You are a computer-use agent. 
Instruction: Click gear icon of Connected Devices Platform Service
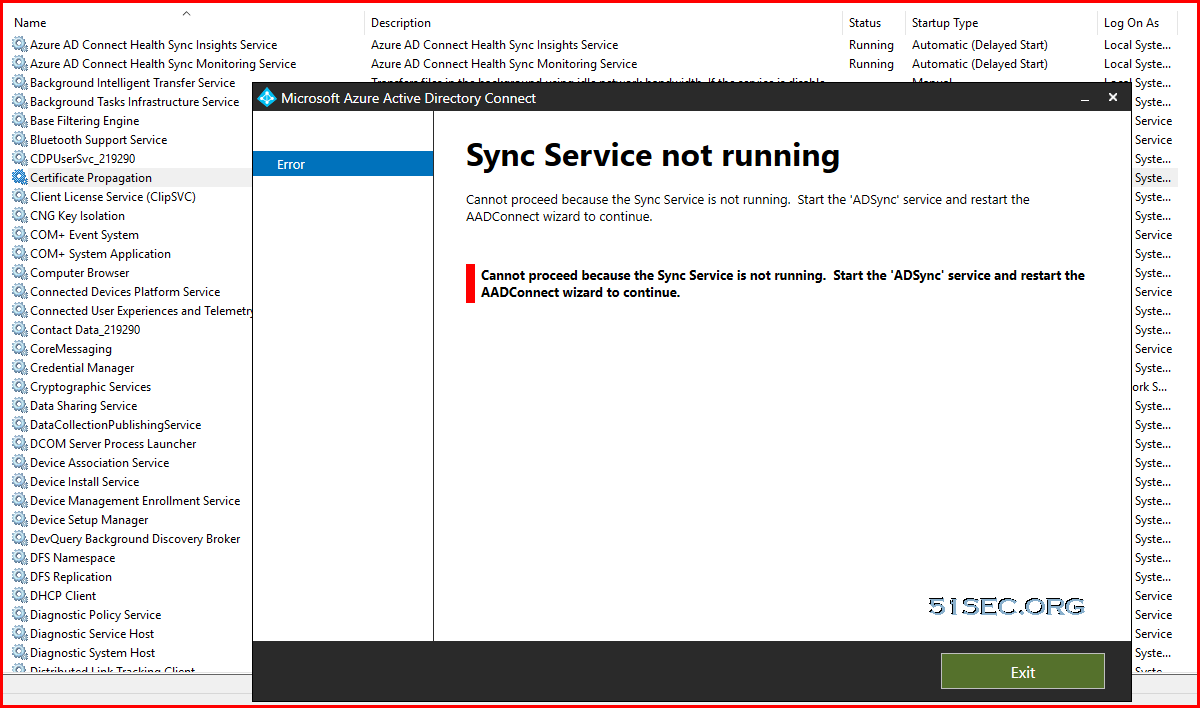point(20,292)
